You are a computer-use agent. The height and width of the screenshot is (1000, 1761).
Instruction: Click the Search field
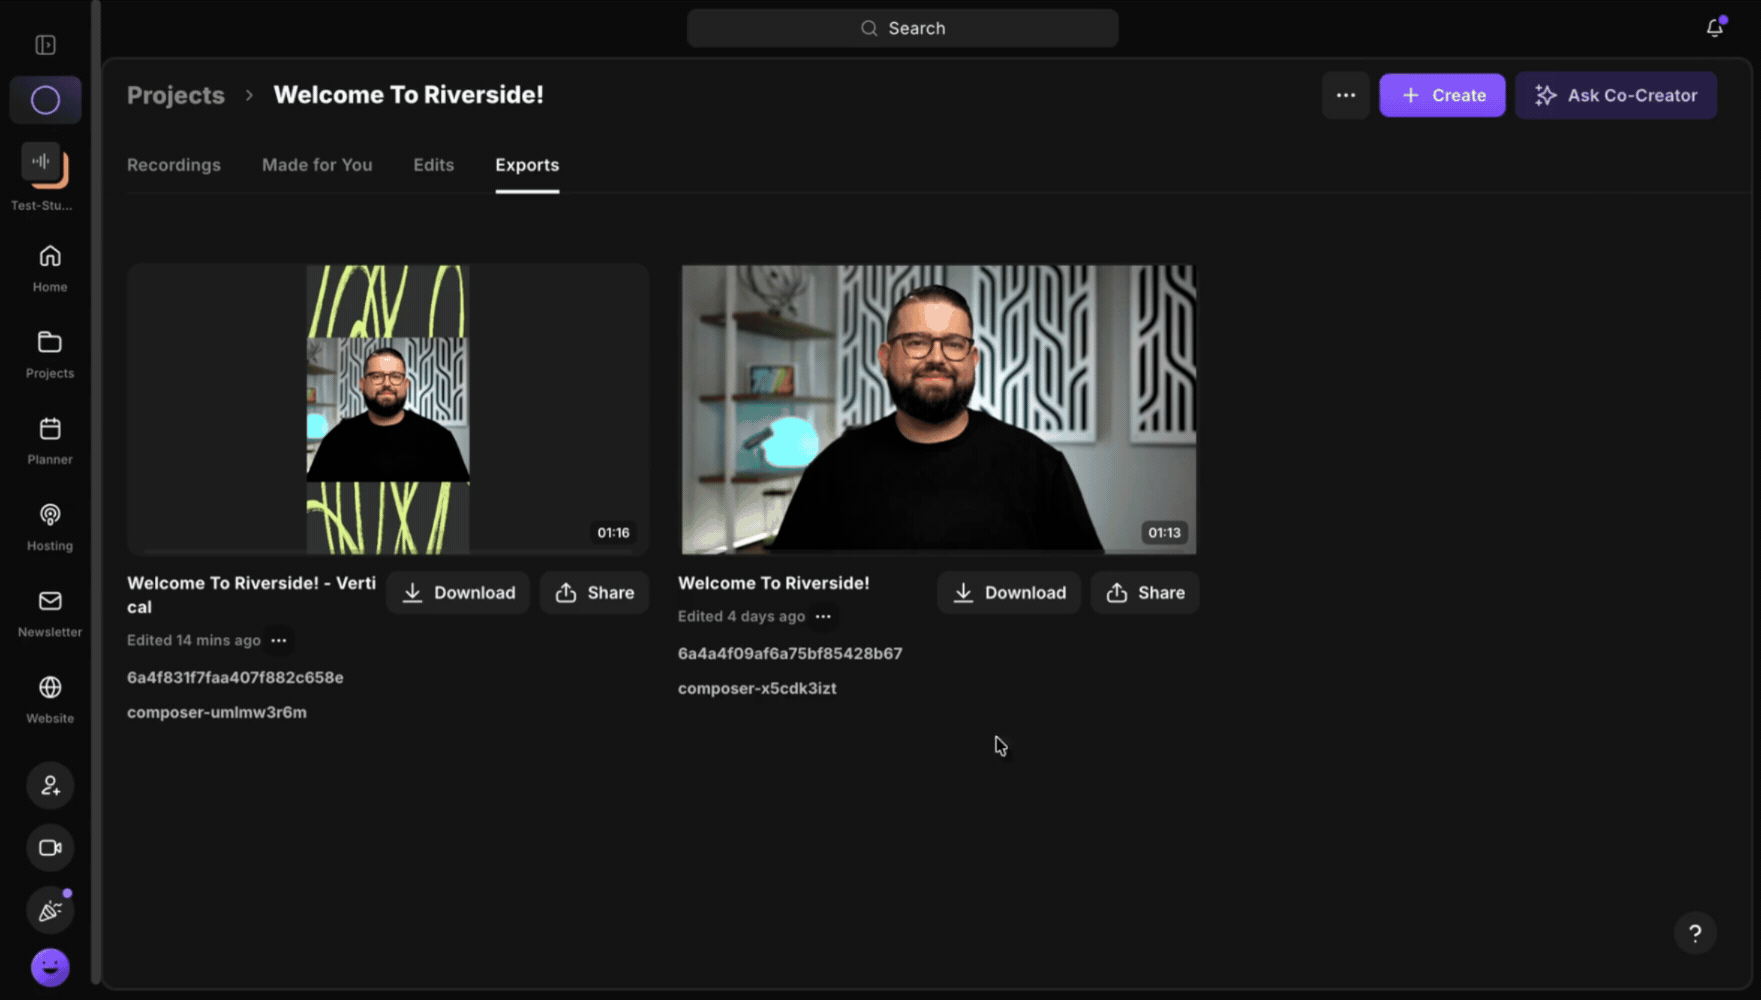coord(902,28)
